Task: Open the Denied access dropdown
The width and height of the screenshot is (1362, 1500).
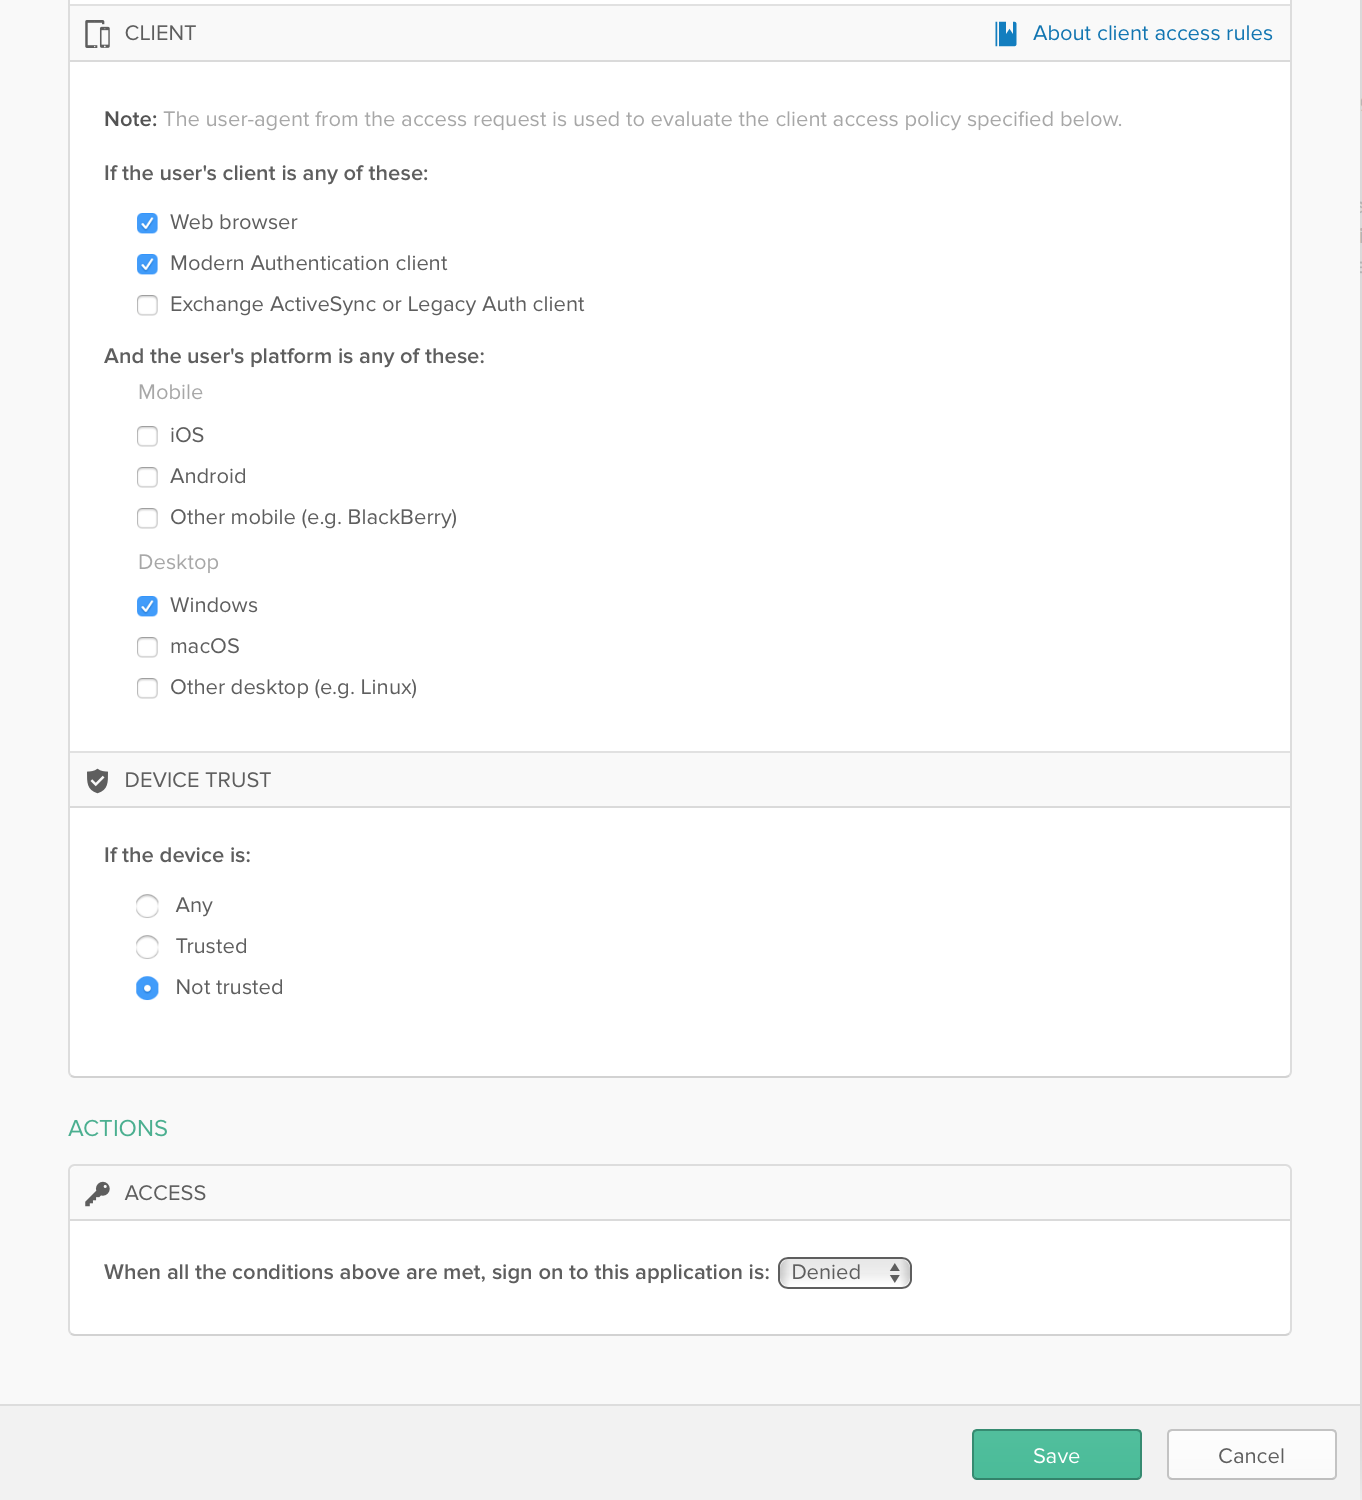Action: [844, 1273]
